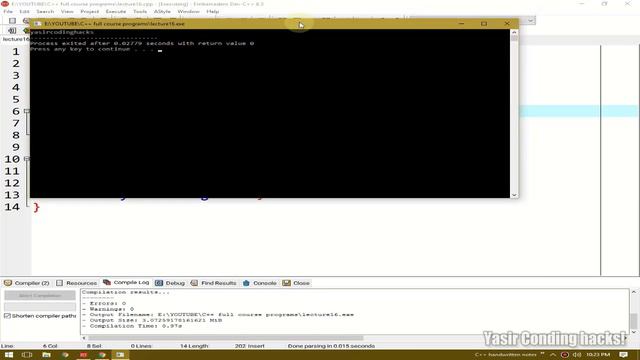Click the console scrollbar up arrow

[x=514, y=32]
